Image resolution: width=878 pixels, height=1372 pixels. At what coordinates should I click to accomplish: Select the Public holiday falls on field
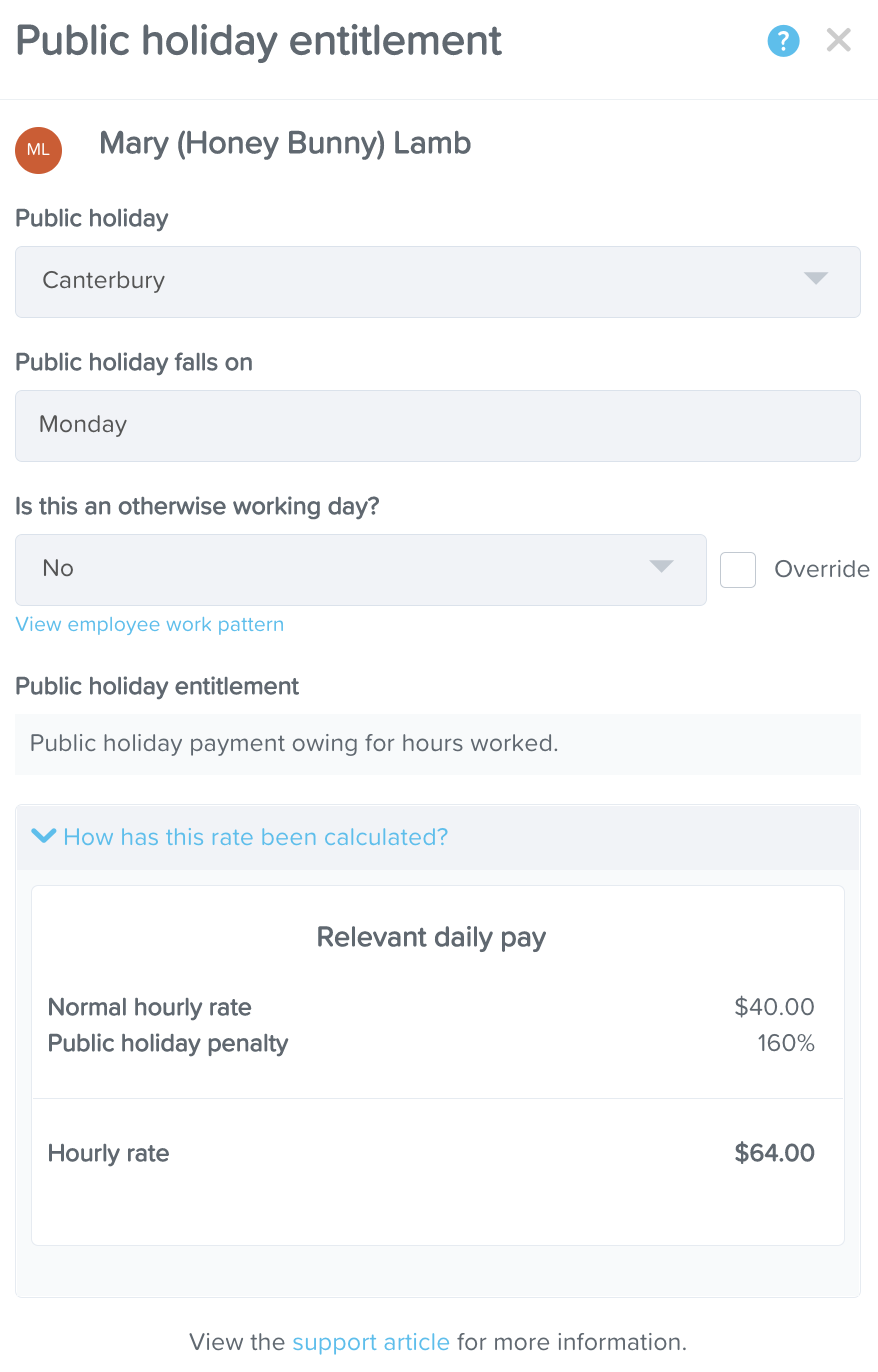[x=437, y=425]
